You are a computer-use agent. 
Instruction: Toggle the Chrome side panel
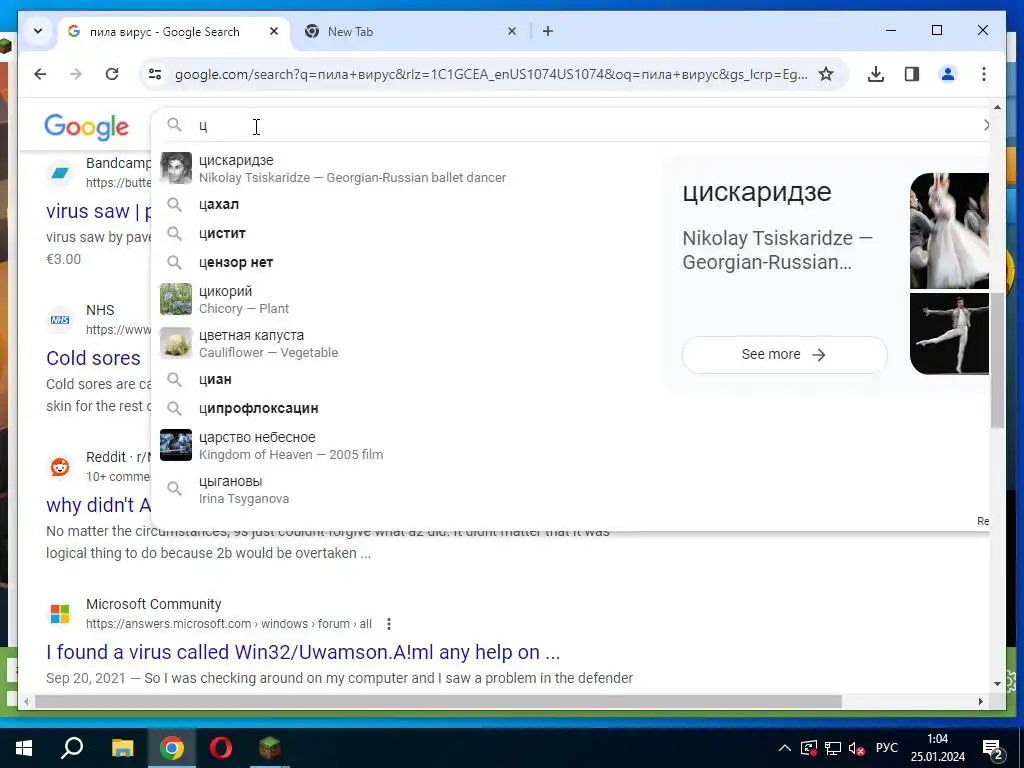(912, 74)
